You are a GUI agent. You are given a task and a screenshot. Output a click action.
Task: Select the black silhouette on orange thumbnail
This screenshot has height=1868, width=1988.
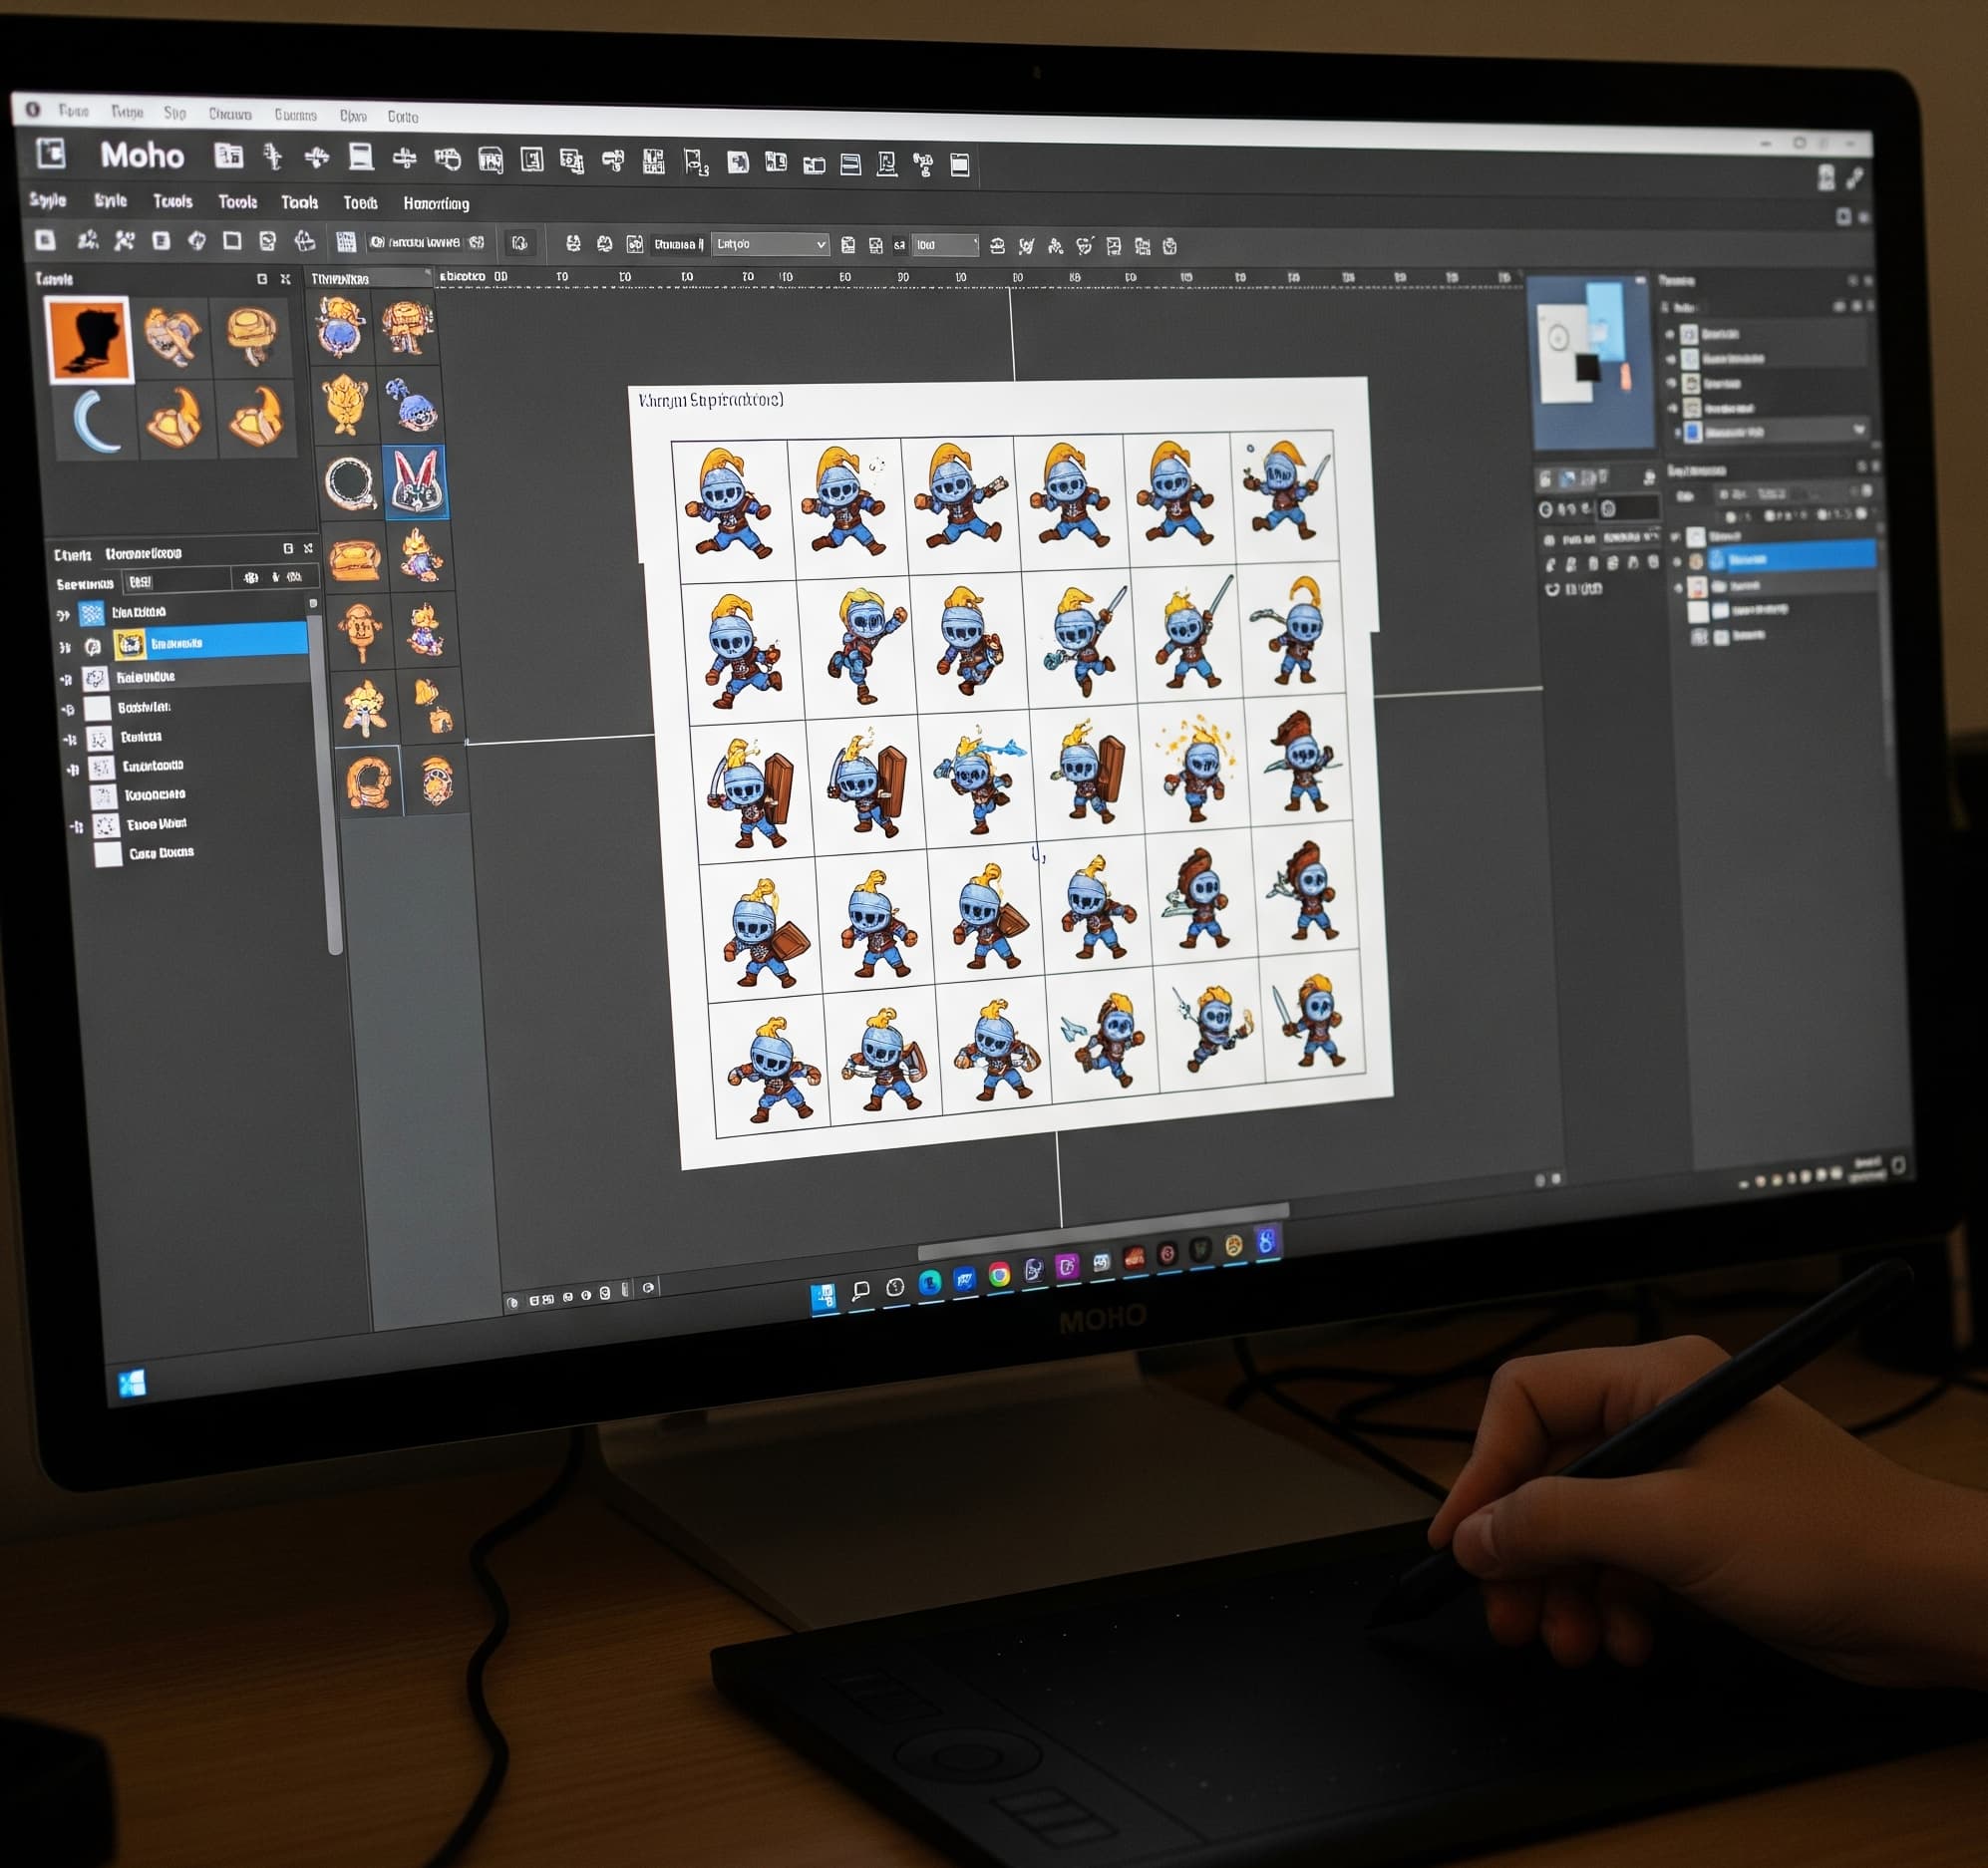(88, 340)
